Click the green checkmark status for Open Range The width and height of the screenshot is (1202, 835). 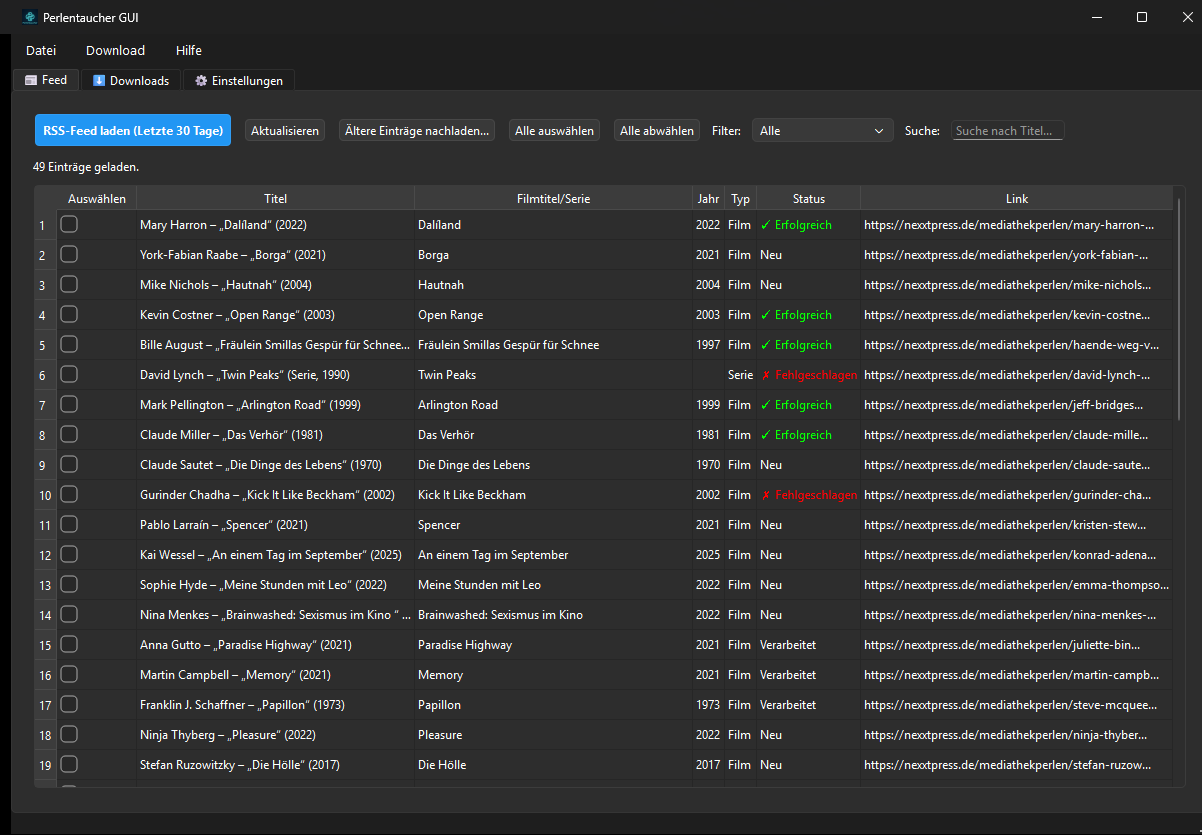click(765, 315)
